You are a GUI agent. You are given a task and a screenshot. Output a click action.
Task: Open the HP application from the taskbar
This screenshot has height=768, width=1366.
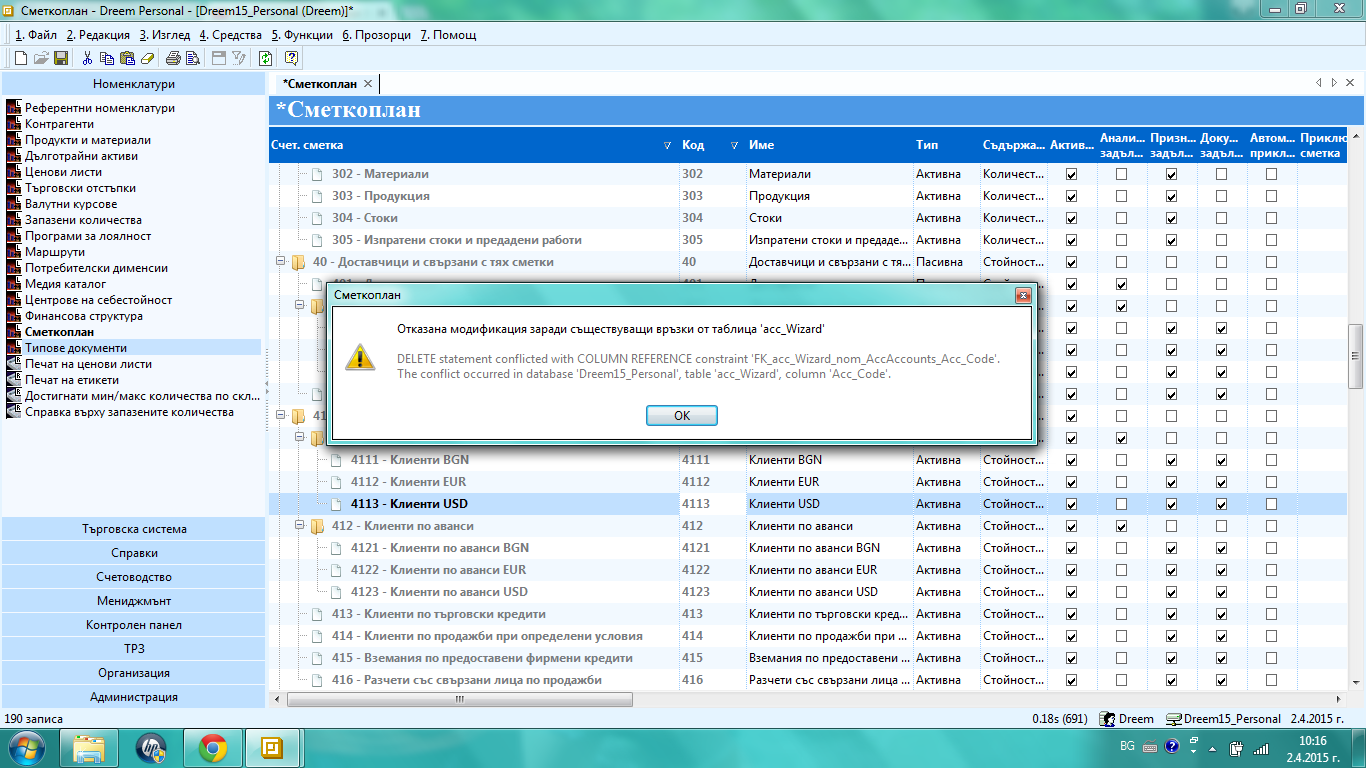pos(151,748)
